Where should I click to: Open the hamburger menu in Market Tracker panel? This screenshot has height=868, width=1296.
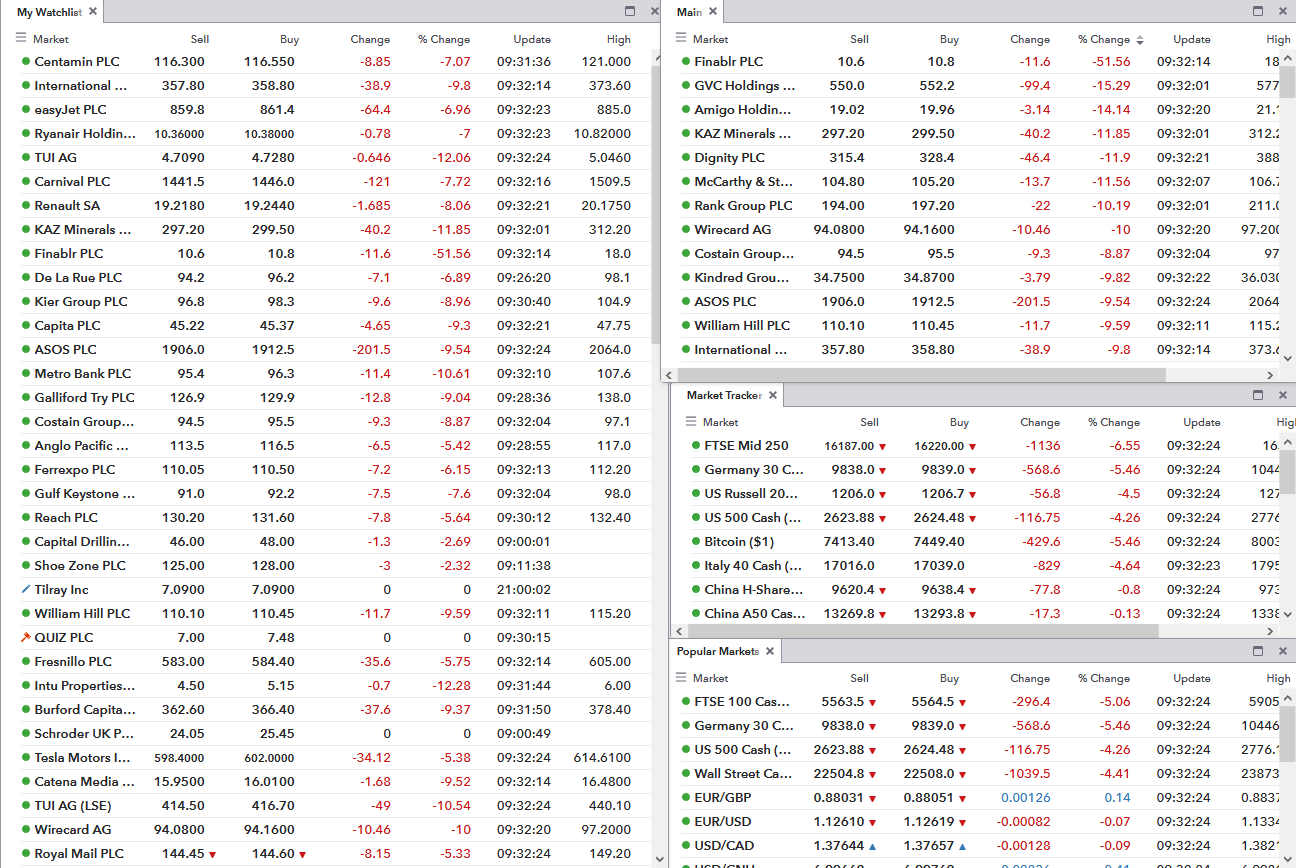click(x=691, y=421)
